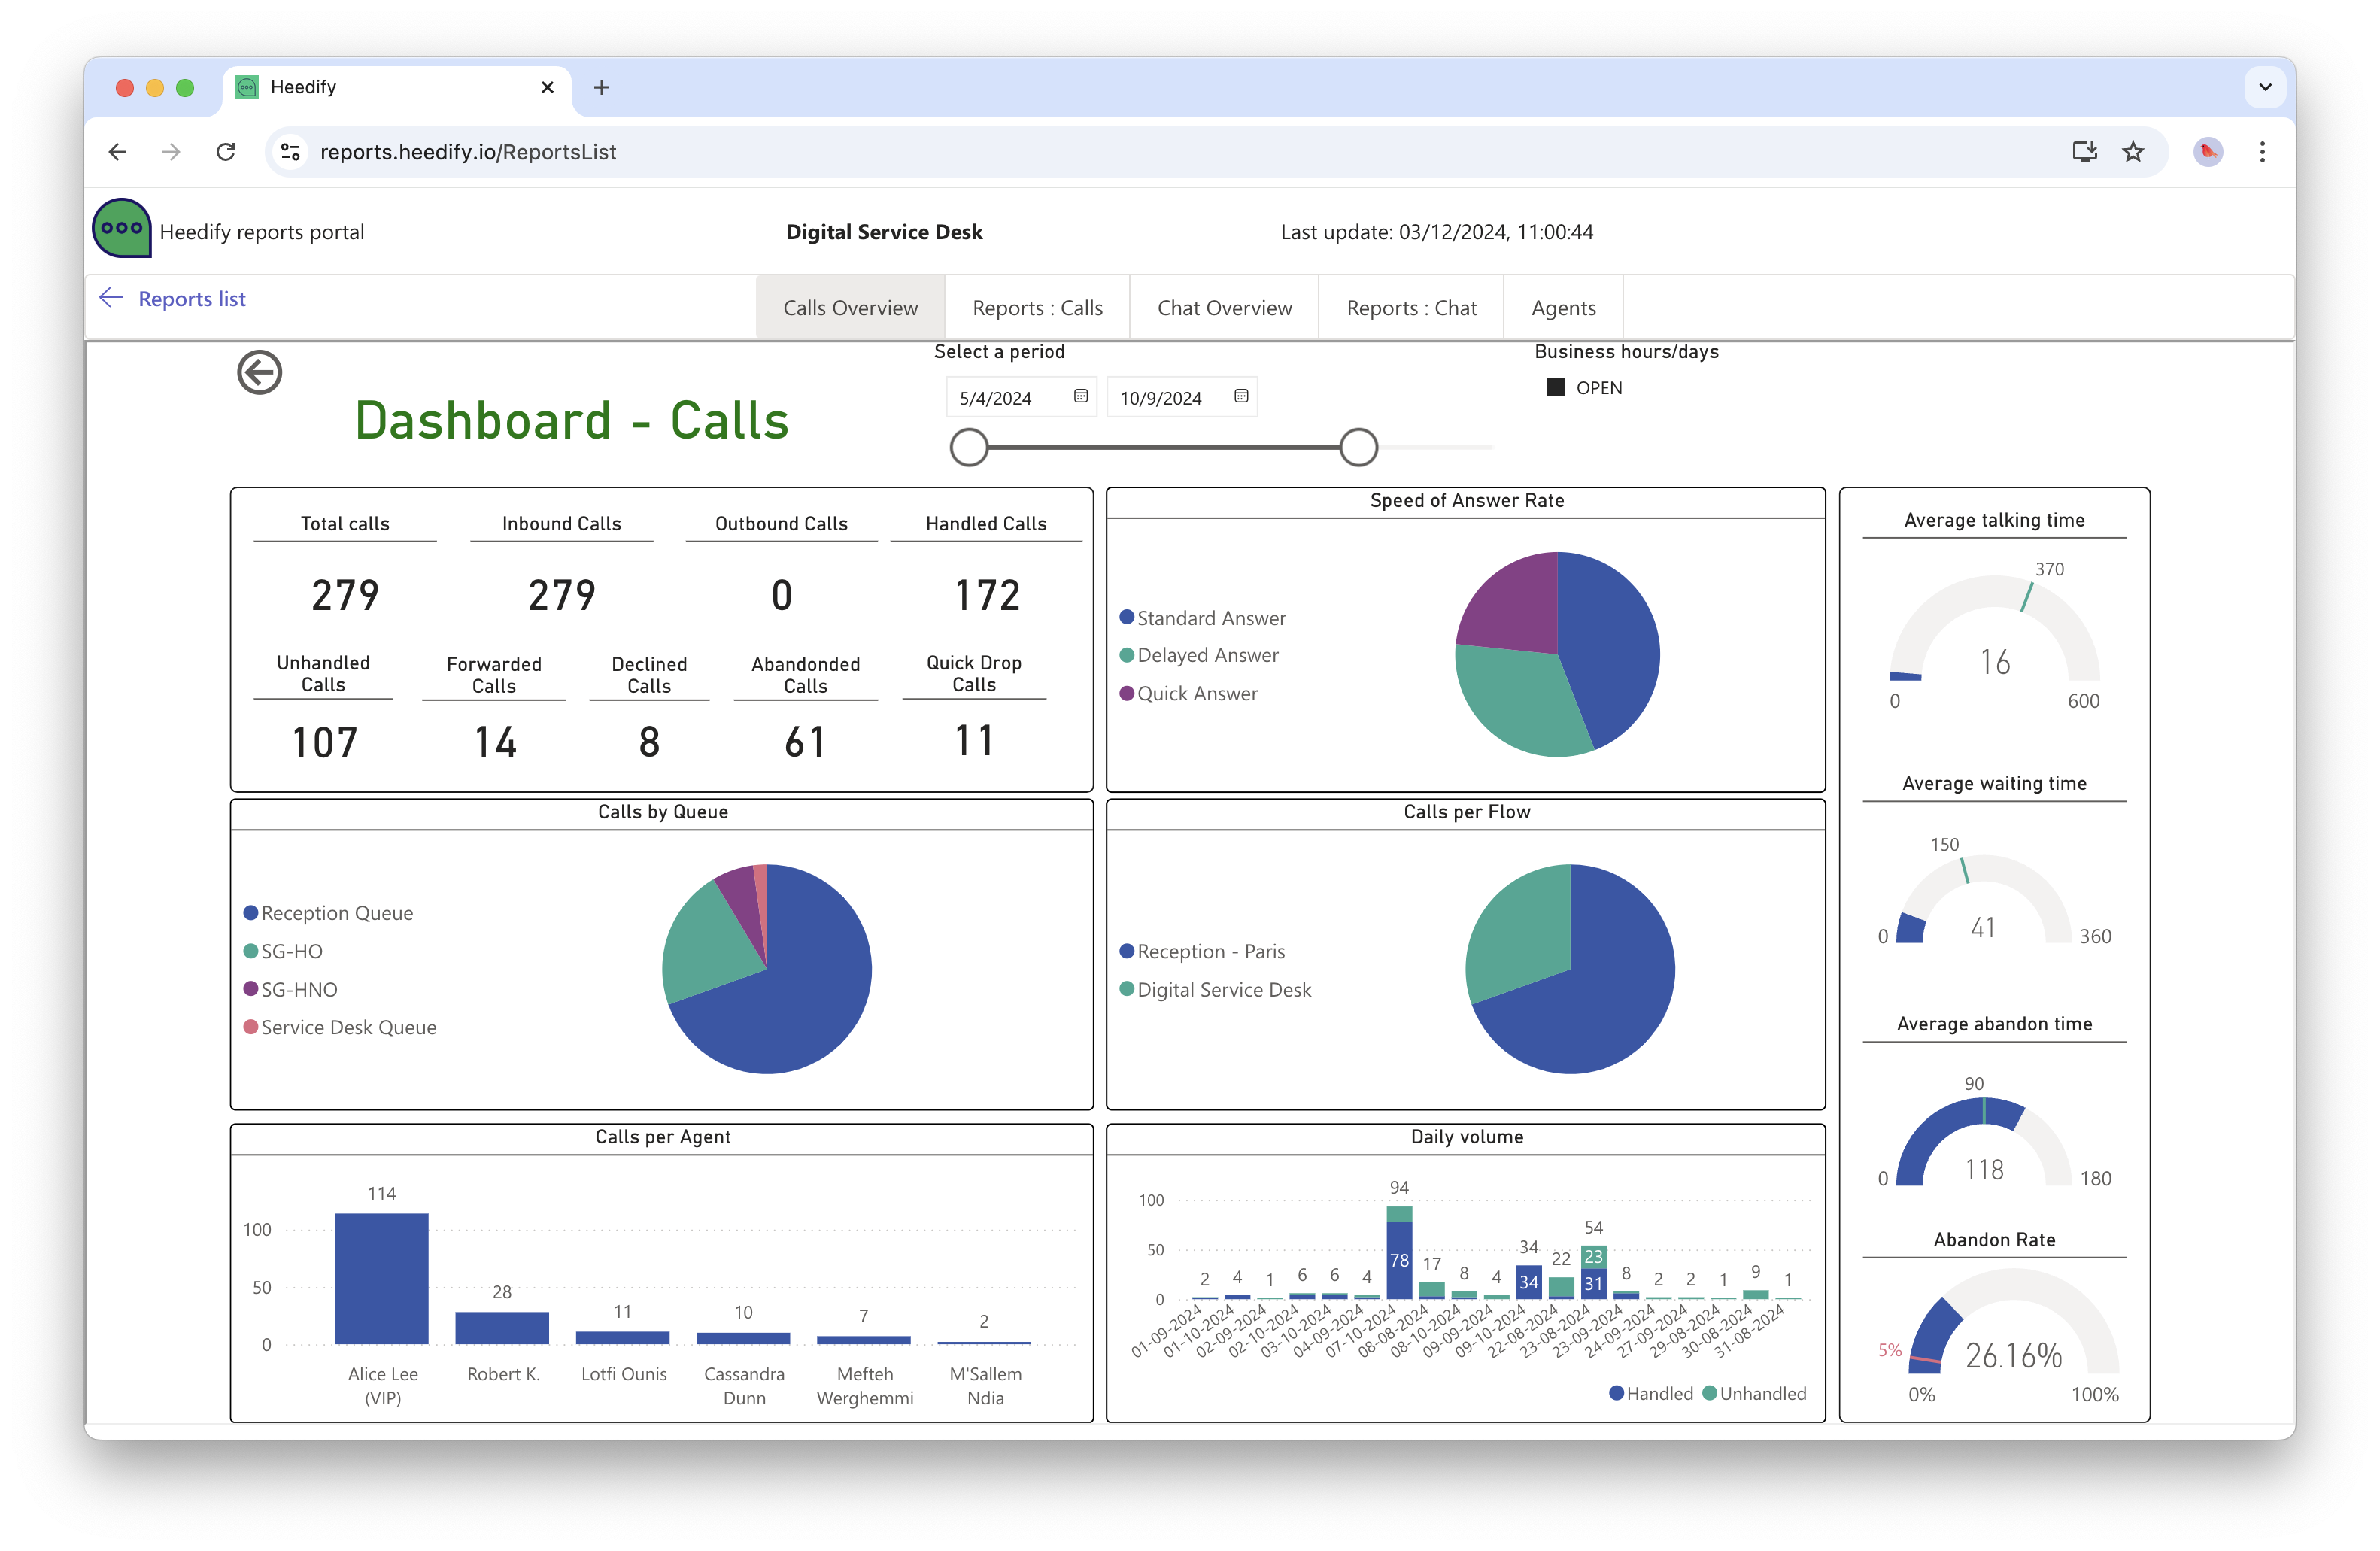The width and height of the screenshot is (2380, 1551).
Task: Open the Chrome three-dot menu
Action: coord(2262,152)
